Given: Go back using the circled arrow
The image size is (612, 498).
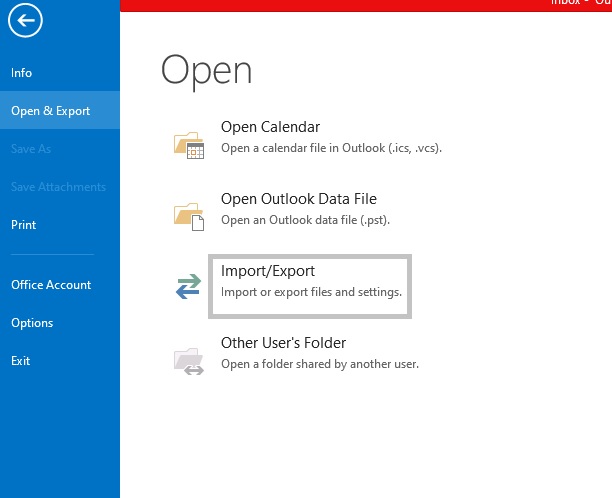Looking at the screenshot, I should (25, 20).
